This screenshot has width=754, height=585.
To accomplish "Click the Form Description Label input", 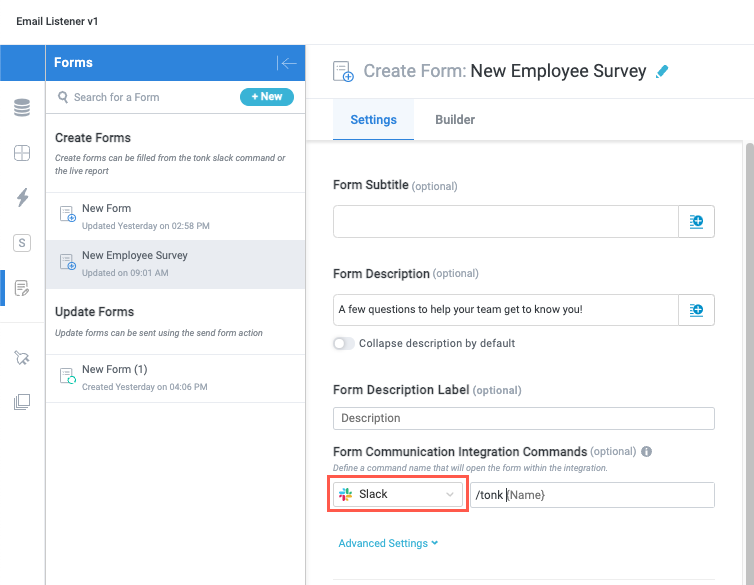I will point(523,418).
